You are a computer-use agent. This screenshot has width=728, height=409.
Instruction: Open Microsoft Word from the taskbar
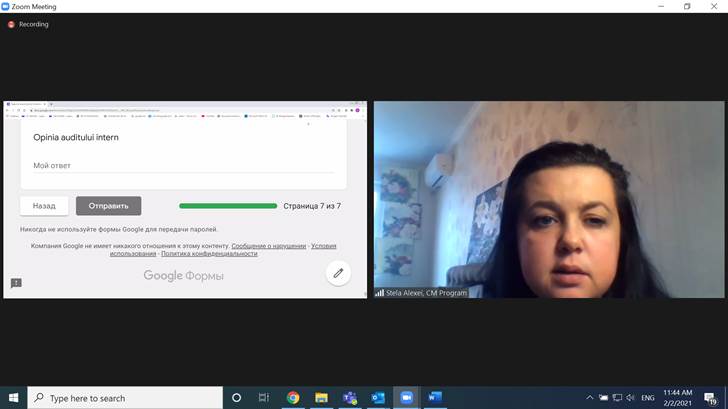434,398
